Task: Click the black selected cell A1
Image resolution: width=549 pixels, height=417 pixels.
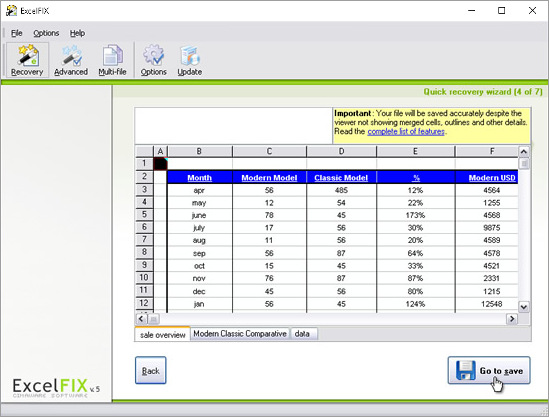Action: click(160, 164)
